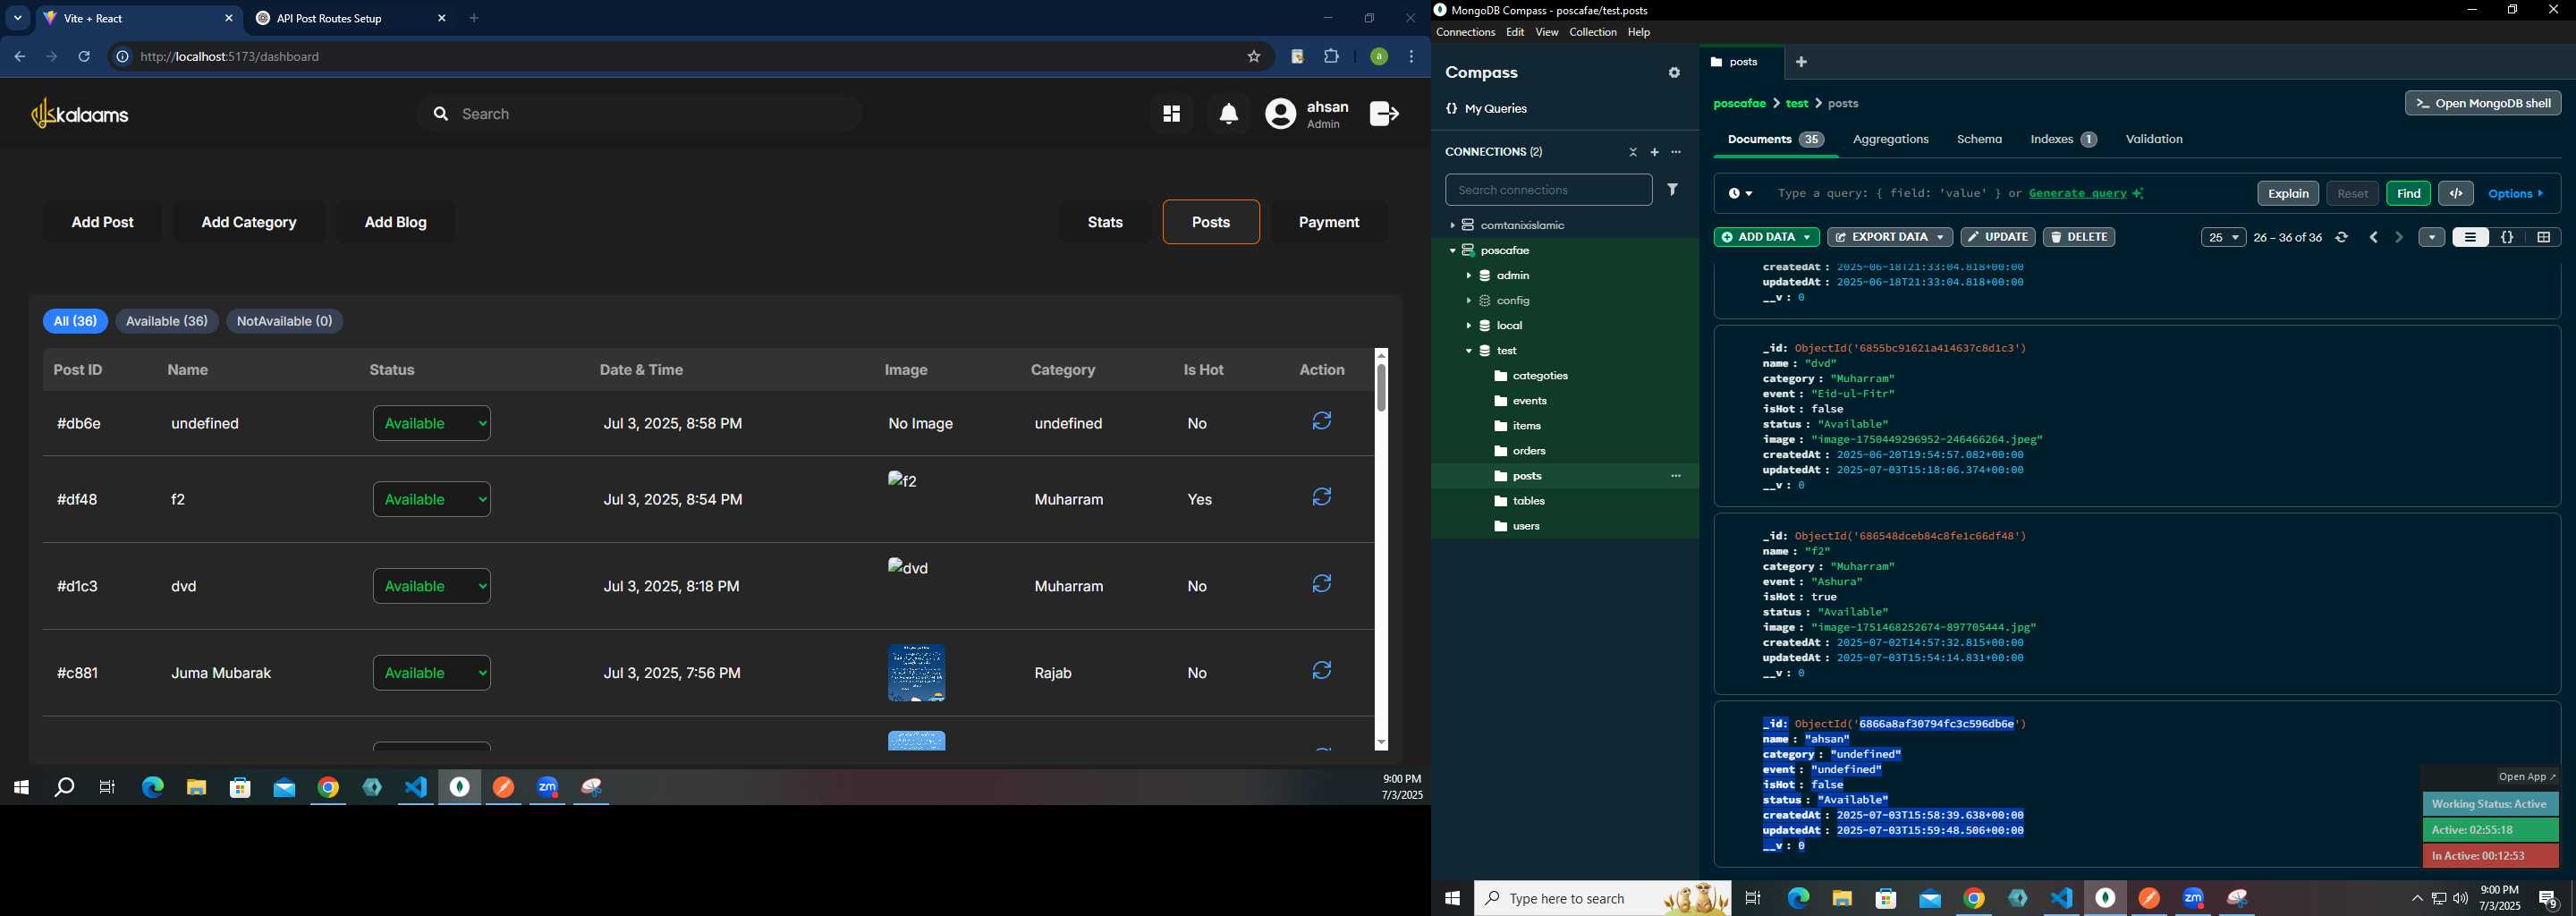Switch Compass to table view
This screenshot has width=2576, height=916.
click(2543, 238)
